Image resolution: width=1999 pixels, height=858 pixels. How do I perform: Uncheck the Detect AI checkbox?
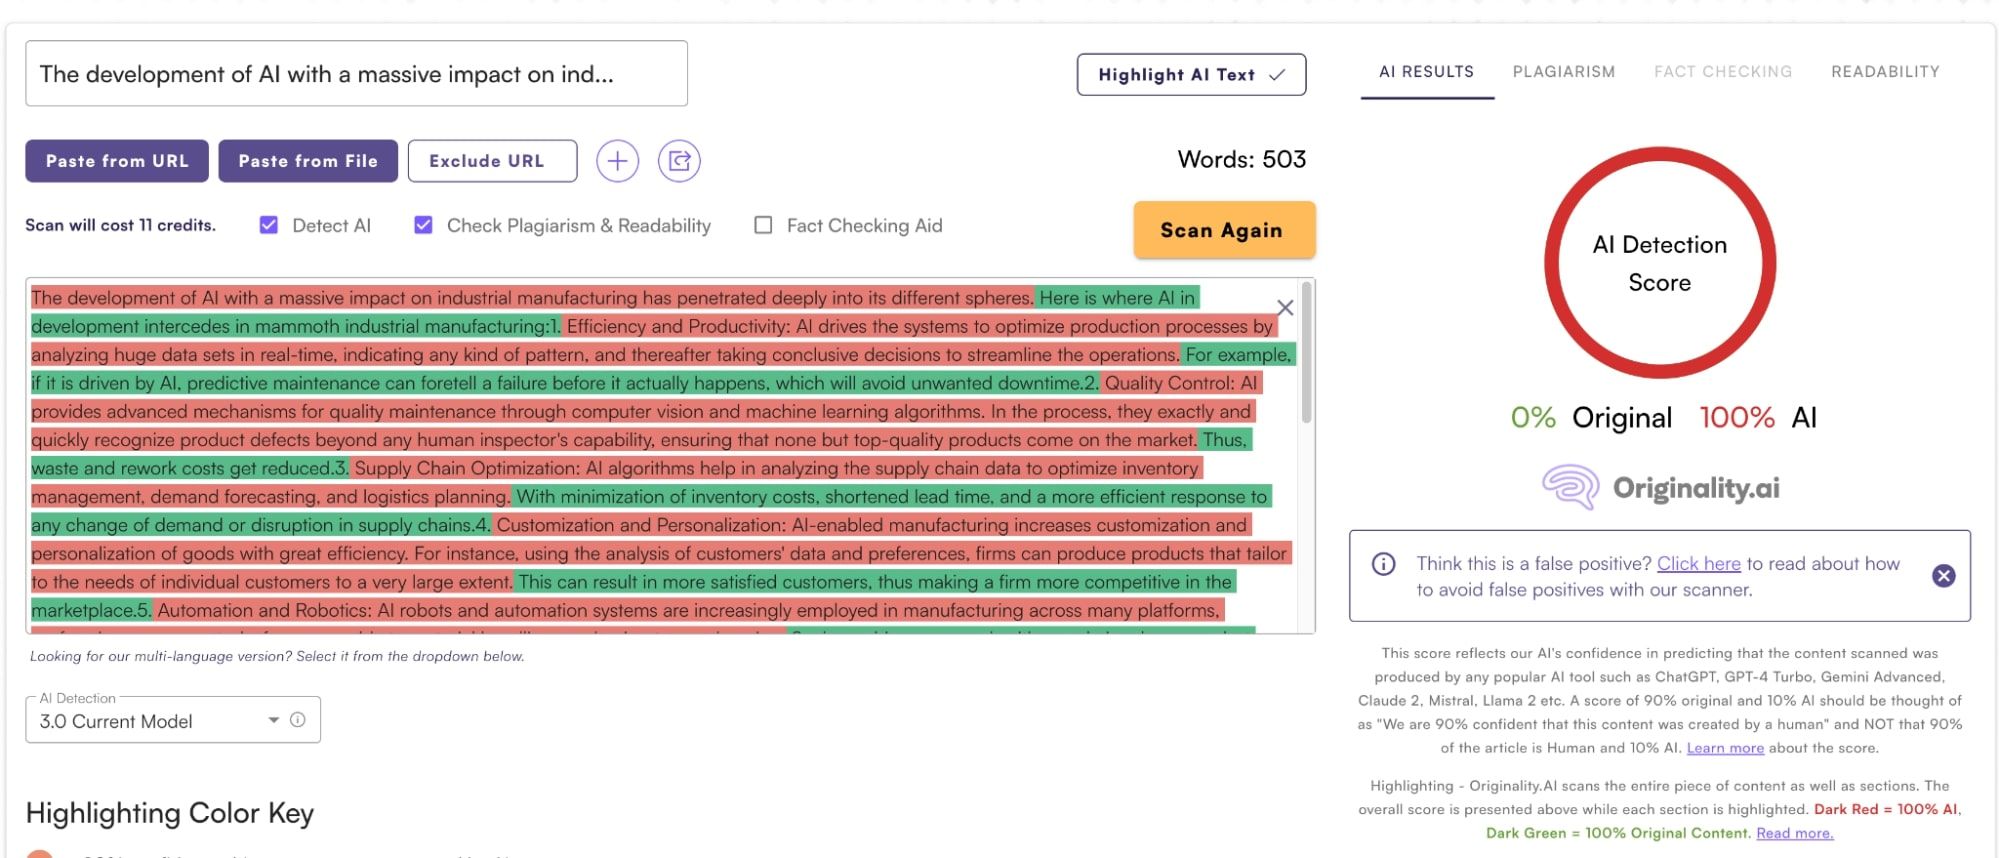point(269,226)
